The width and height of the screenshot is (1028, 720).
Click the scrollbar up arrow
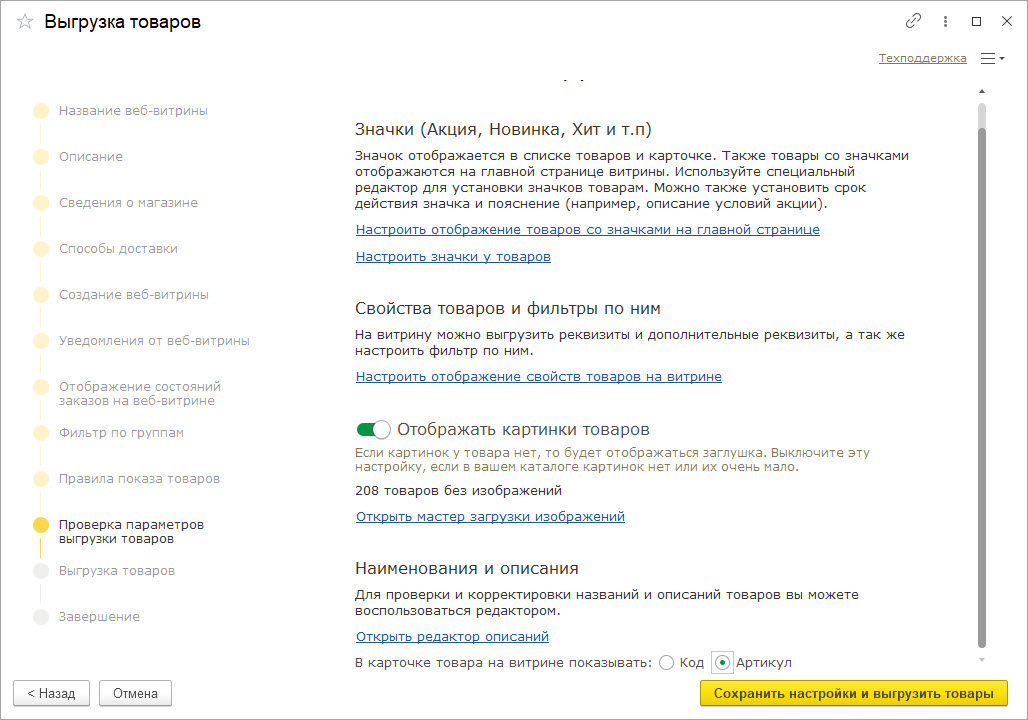coord(981,90)
